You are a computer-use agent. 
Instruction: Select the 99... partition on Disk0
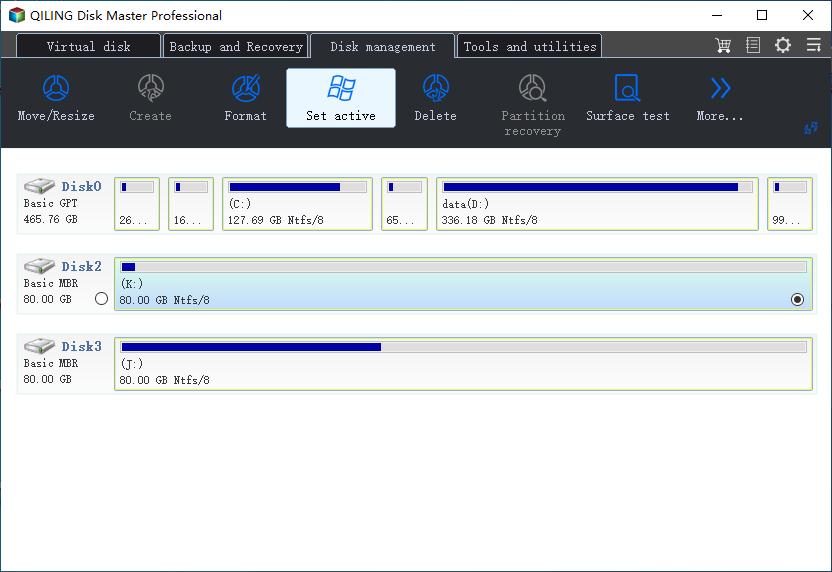pyautogui.click(x=790, y=204)
